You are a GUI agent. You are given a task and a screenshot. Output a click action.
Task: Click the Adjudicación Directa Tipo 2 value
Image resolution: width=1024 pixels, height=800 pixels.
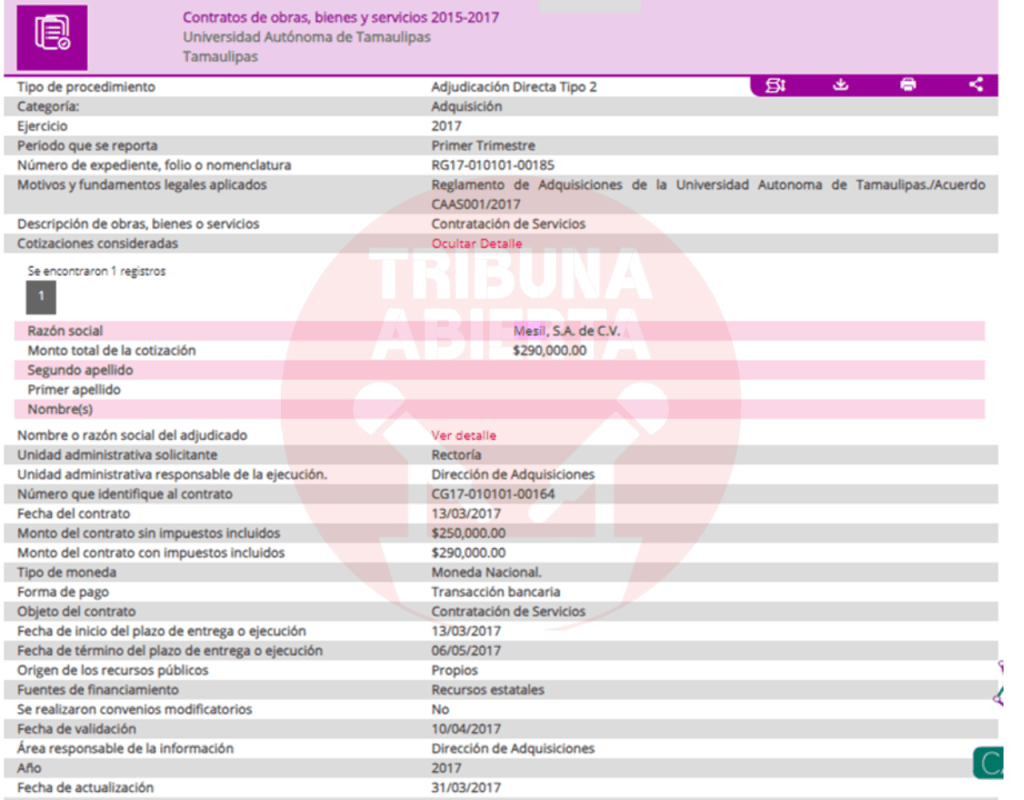(x=514, y=87)
